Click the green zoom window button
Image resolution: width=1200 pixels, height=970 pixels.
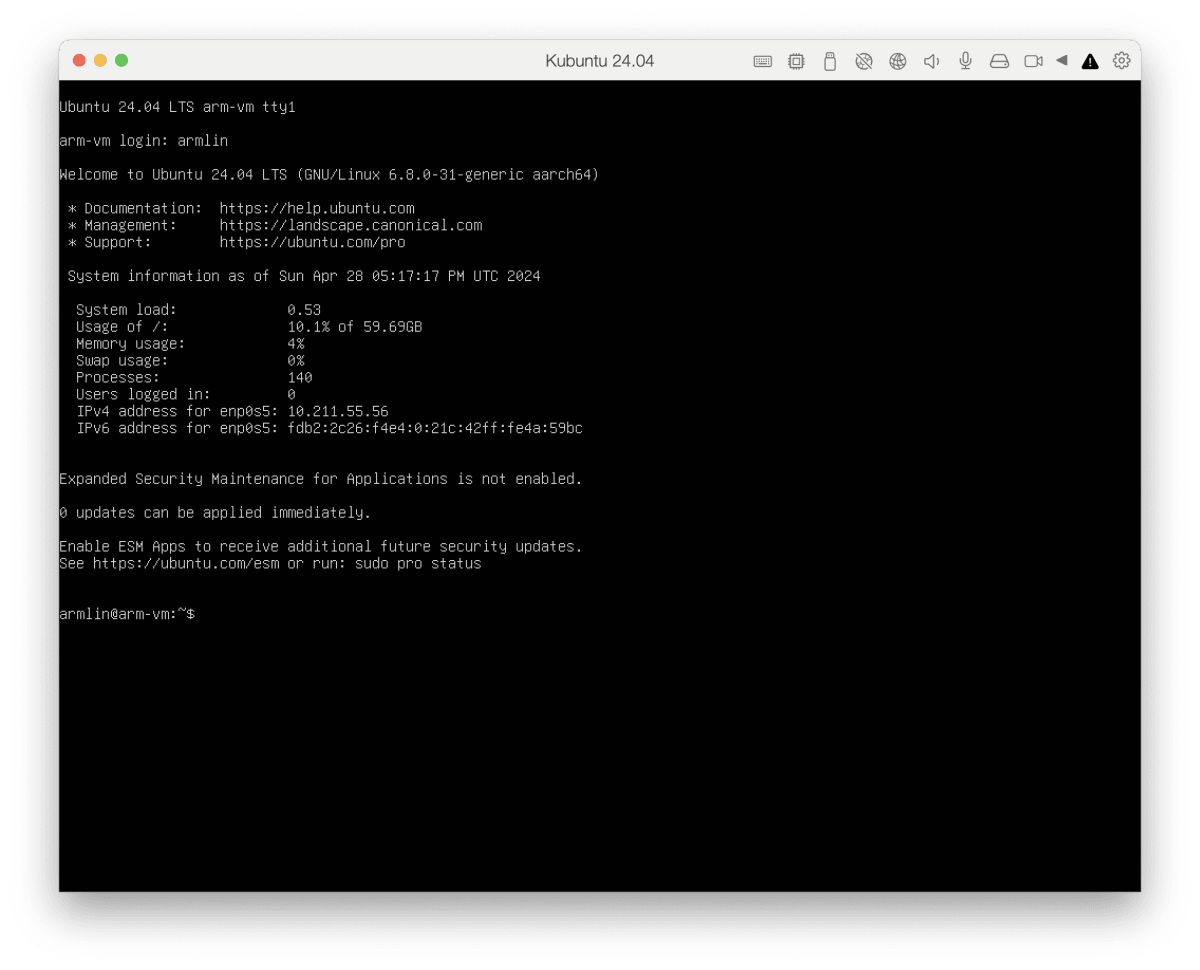tap(122, 61)
